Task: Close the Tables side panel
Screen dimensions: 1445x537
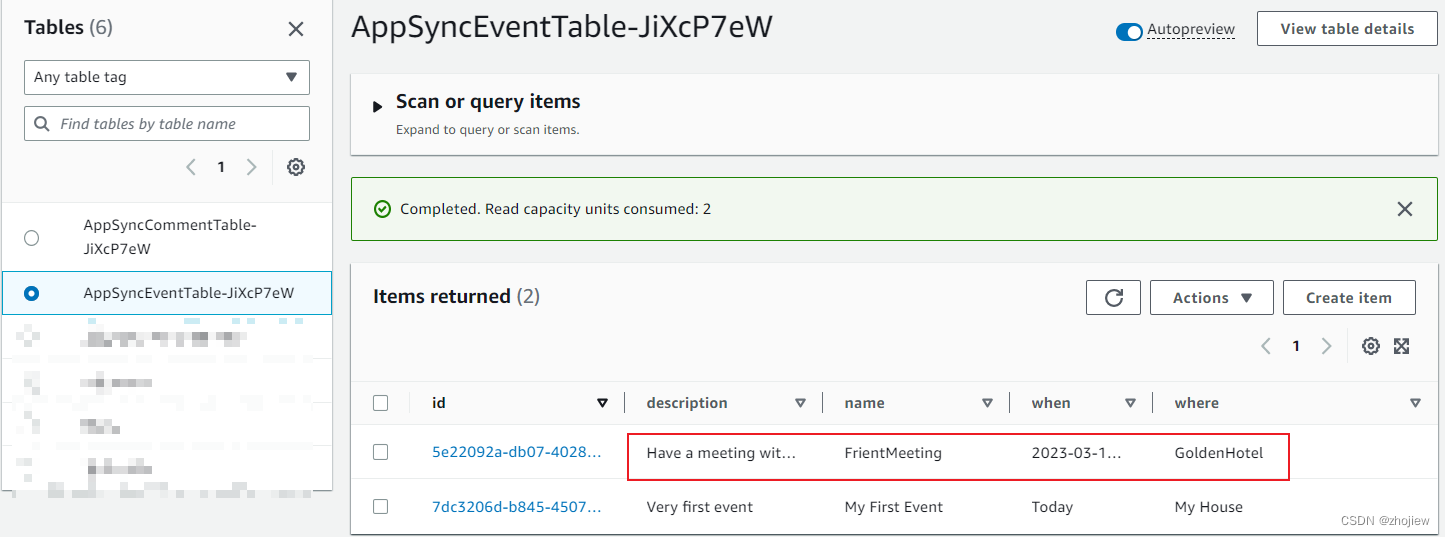Action: coord(296,29)
